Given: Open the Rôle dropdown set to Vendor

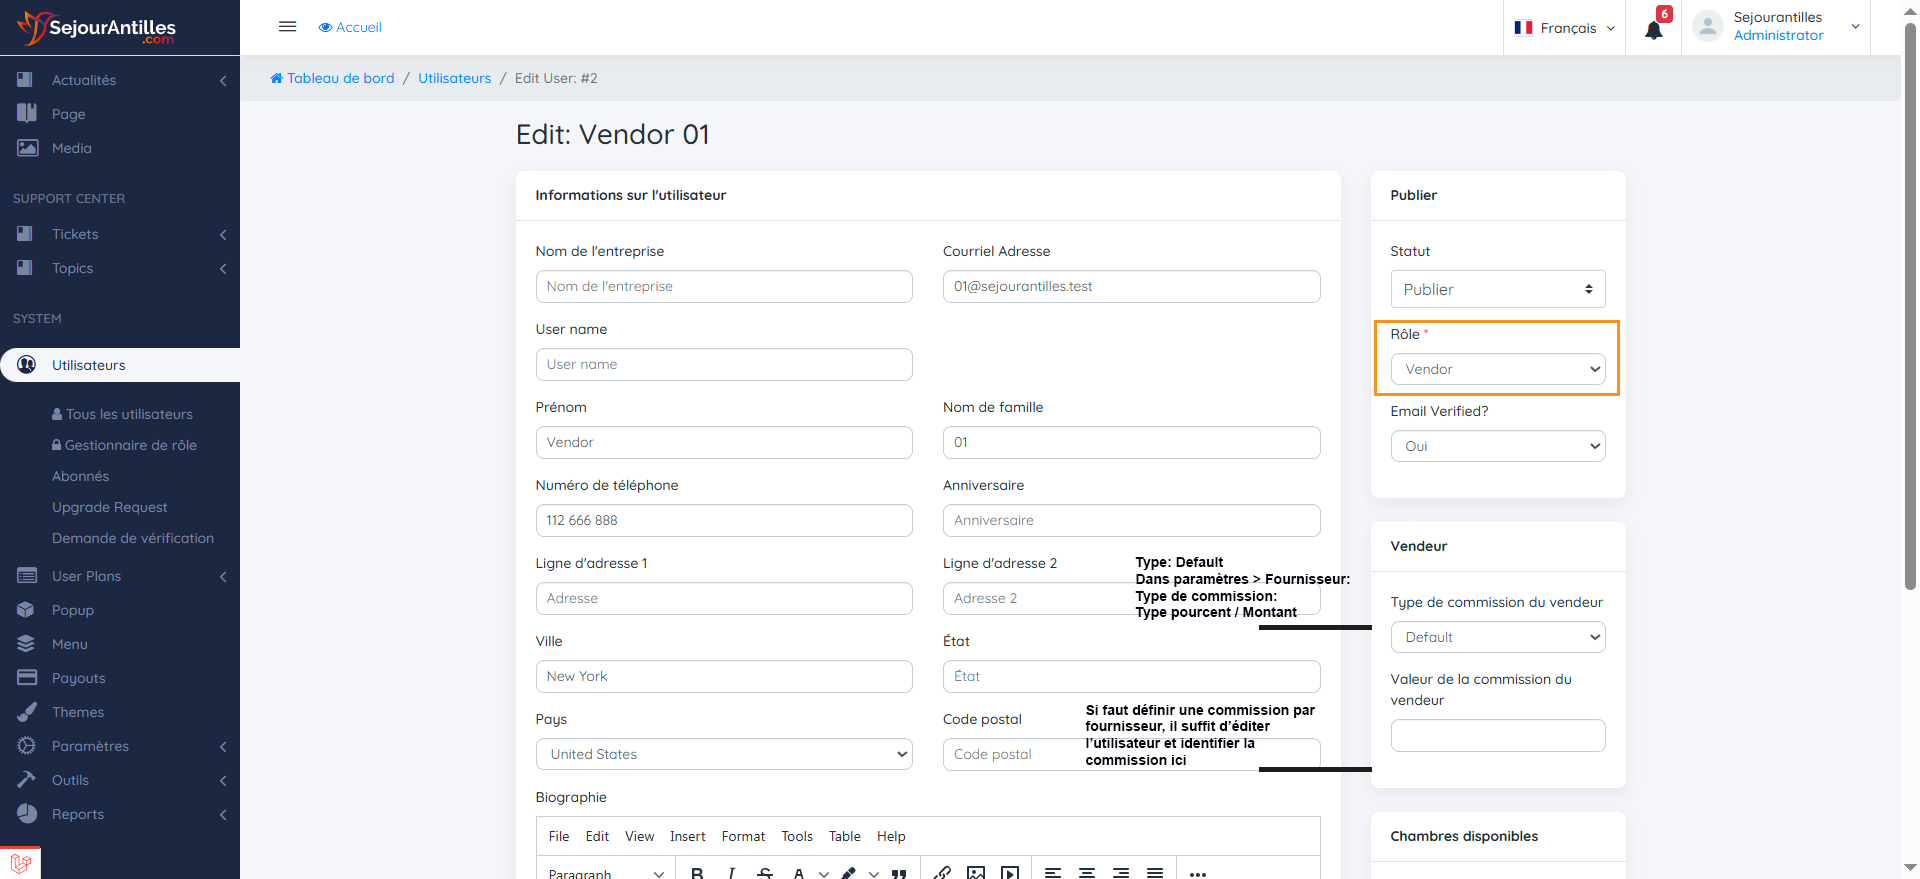Looking at the screenshot, I should [x=1497, y=369].
